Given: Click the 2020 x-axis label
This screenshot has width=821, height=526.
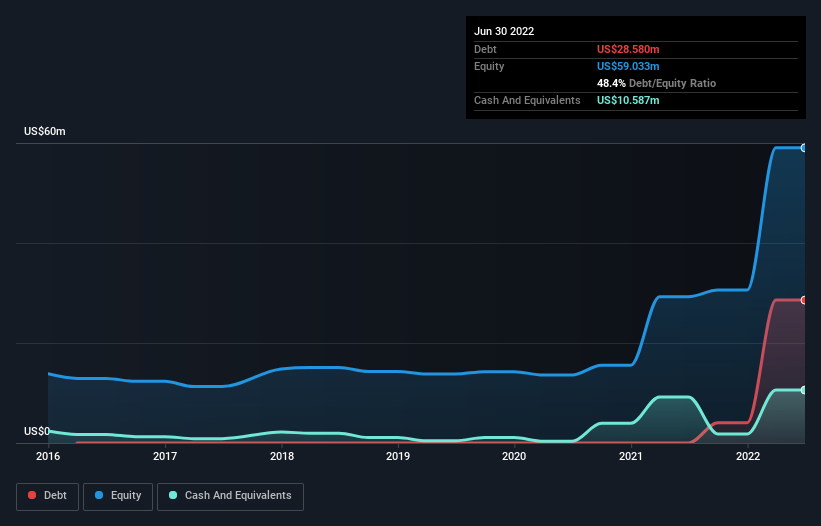Looking at the screenshot, I should point(514,456).
